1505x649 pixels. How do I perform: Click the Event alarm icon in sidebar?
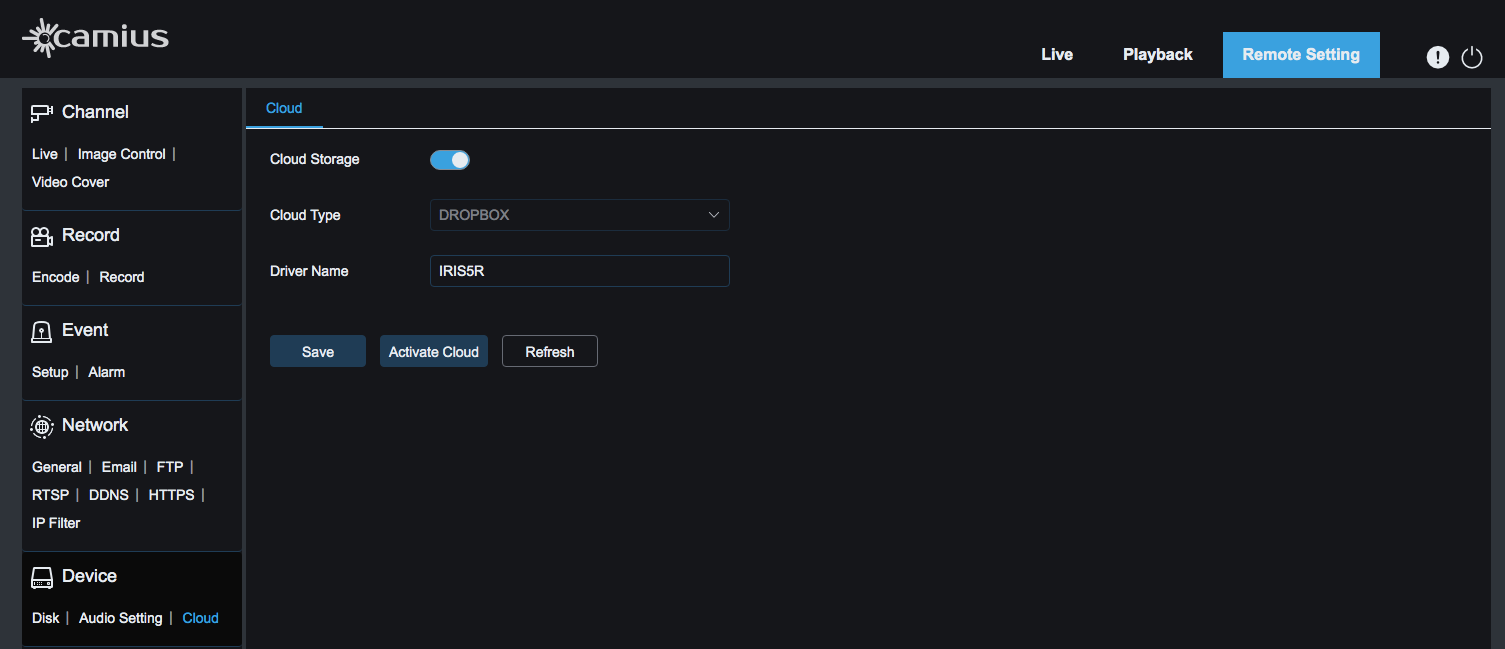pos(42,331)
